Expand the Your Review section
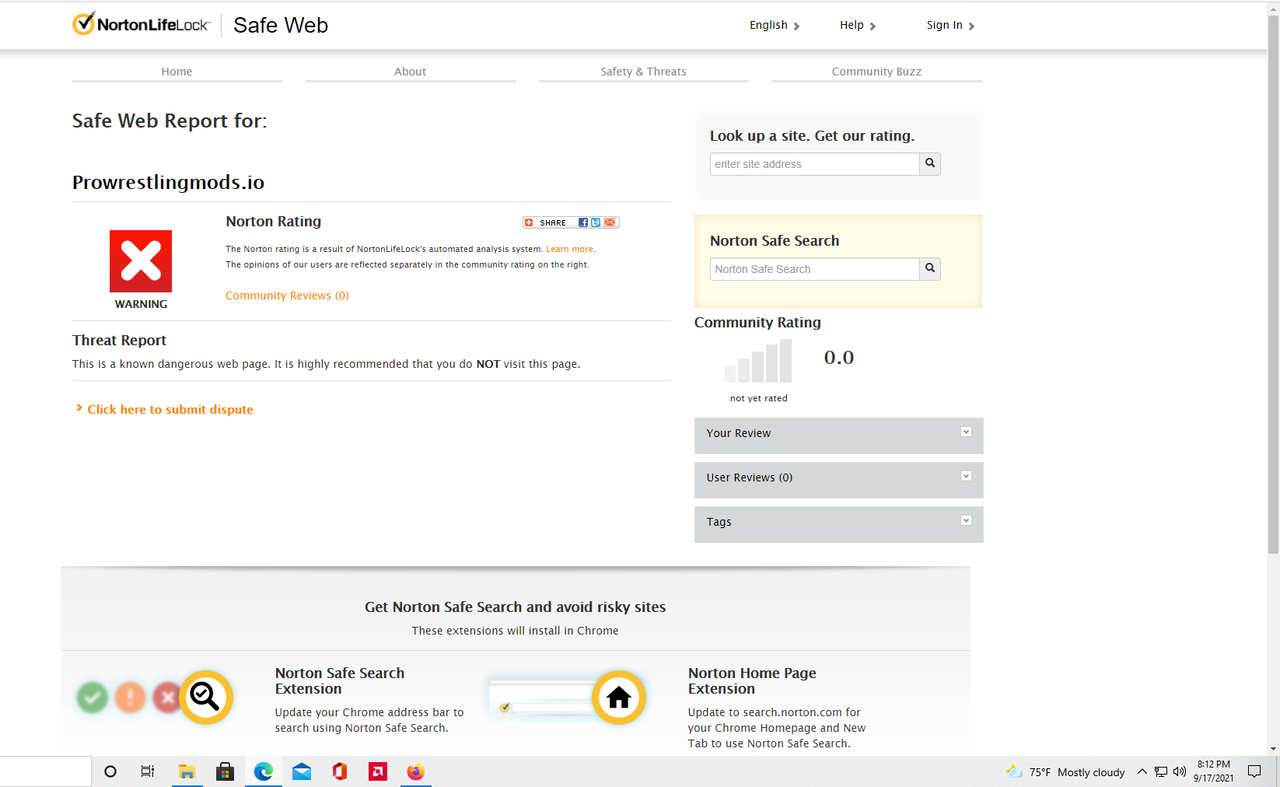The image size is (1280, 787). click(839, 435)
